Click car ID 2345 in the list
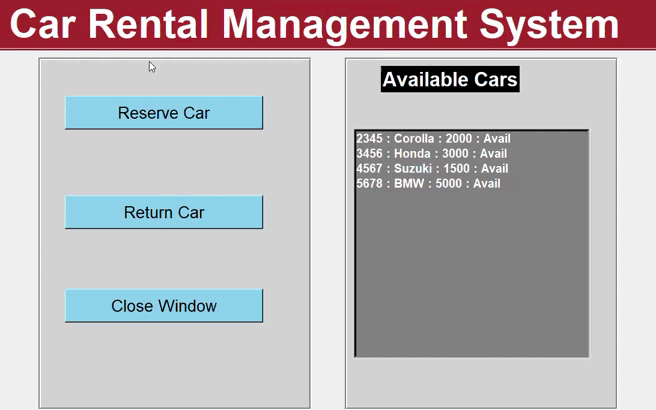This screenshot has width=656, height=410. pyautogui.click(x=369, y=139)
